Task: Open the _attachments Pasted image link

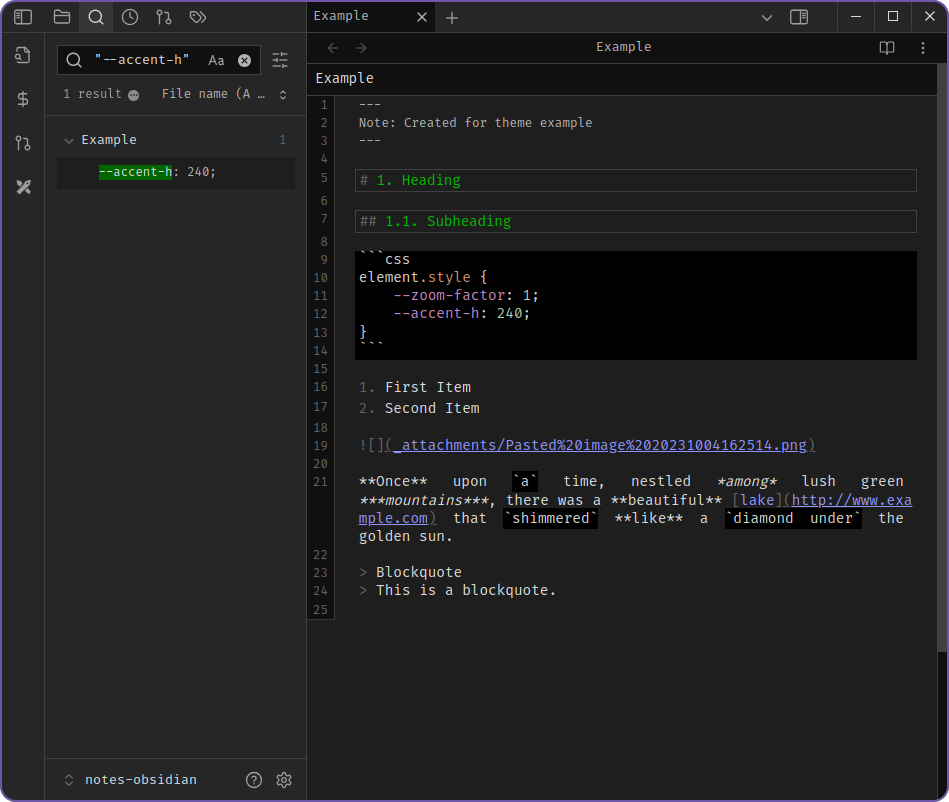Action: [600, 445]
